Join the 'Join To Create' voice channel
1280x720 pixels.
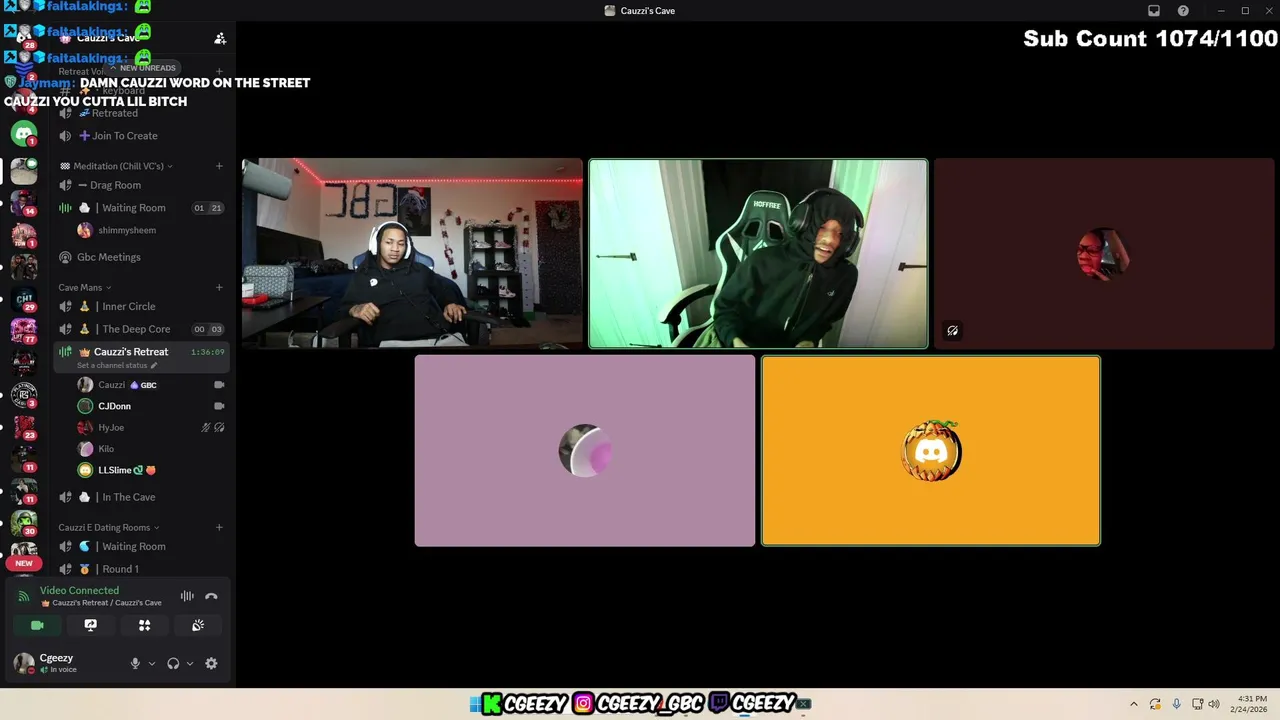point(141,136)
